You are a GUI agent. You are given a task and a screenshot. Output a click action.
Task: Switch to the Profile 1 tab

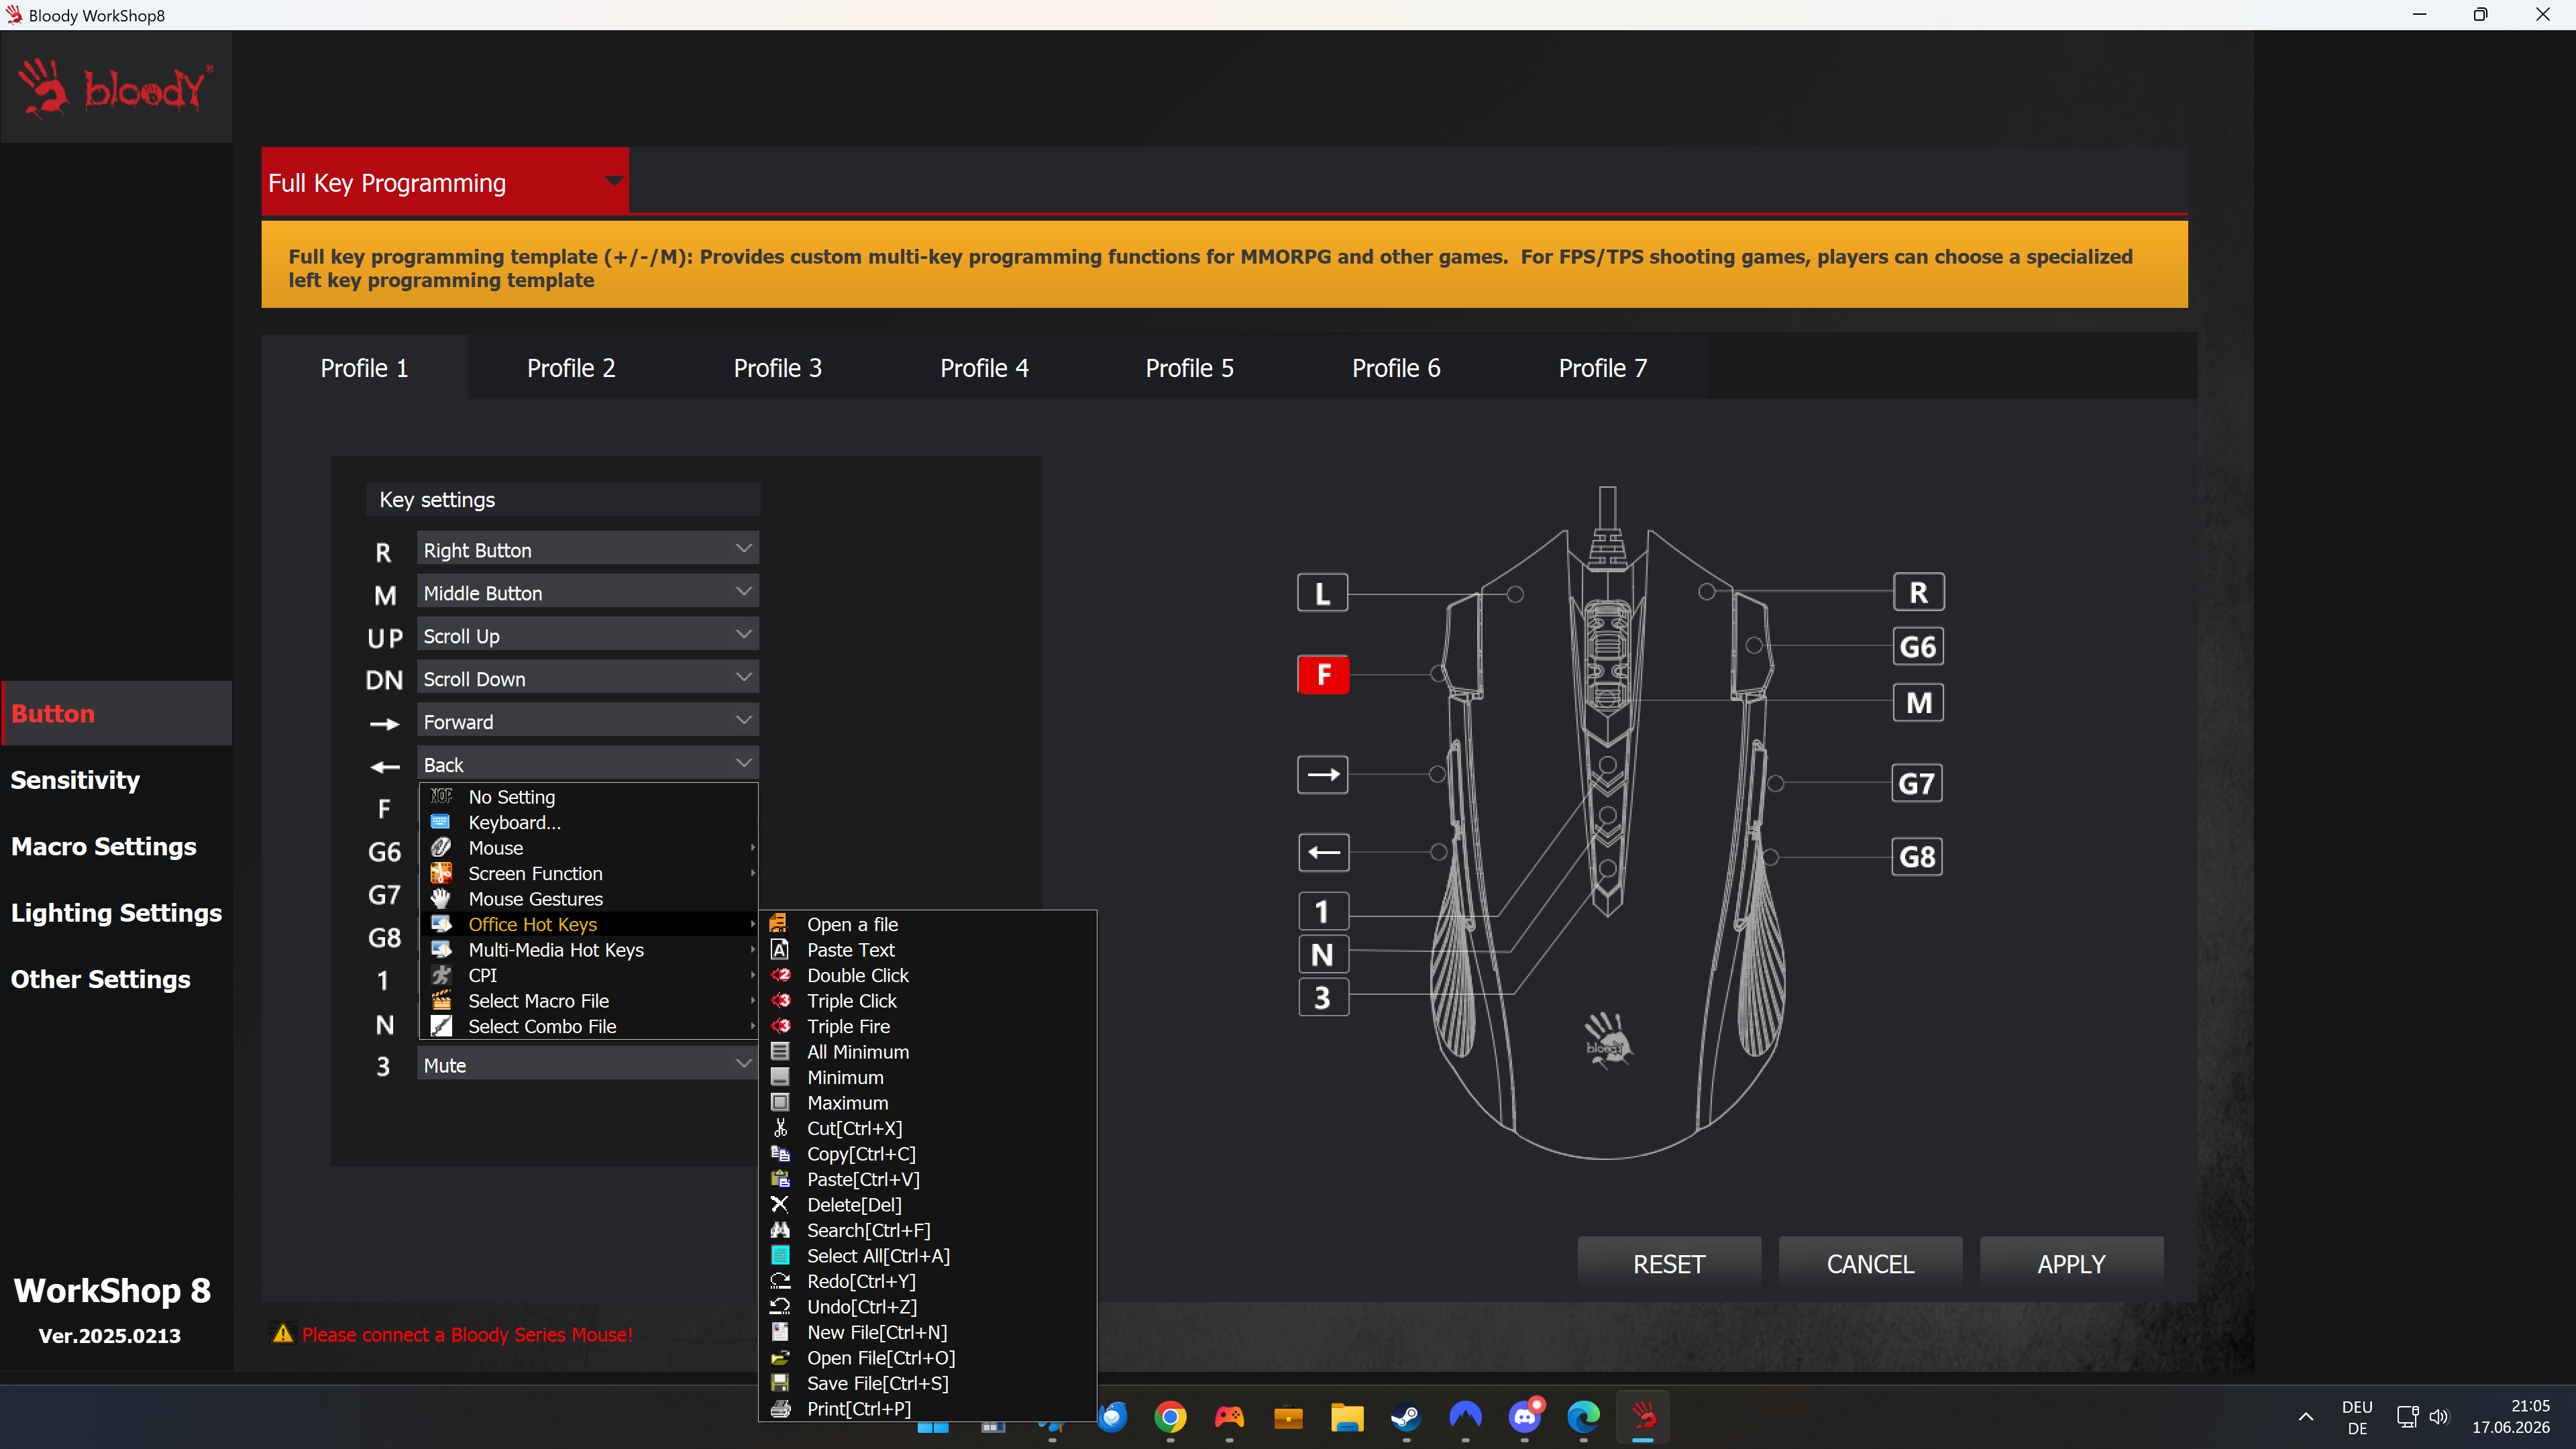[364, 368]
